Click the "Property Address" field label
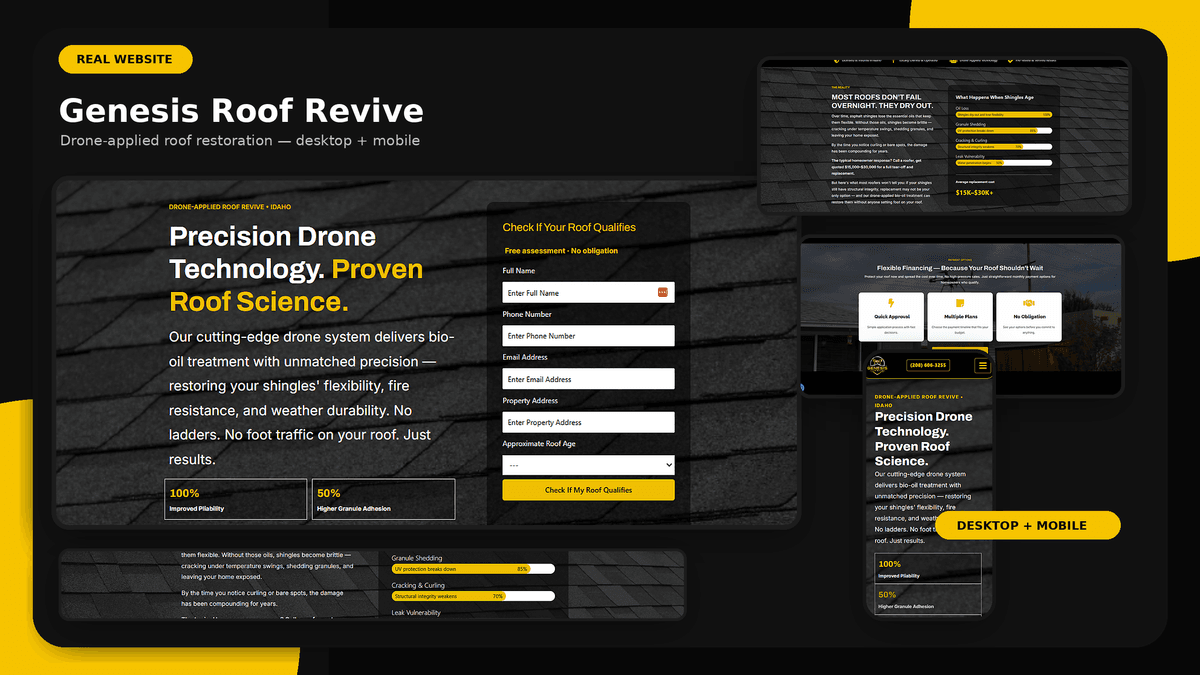This screenshot has width=1200, height=675. coord(530,400)
